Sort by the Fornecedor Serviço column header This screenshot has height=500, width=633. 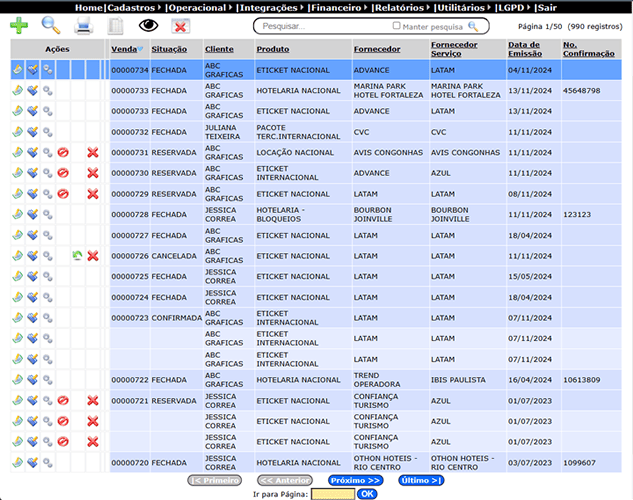454,49
